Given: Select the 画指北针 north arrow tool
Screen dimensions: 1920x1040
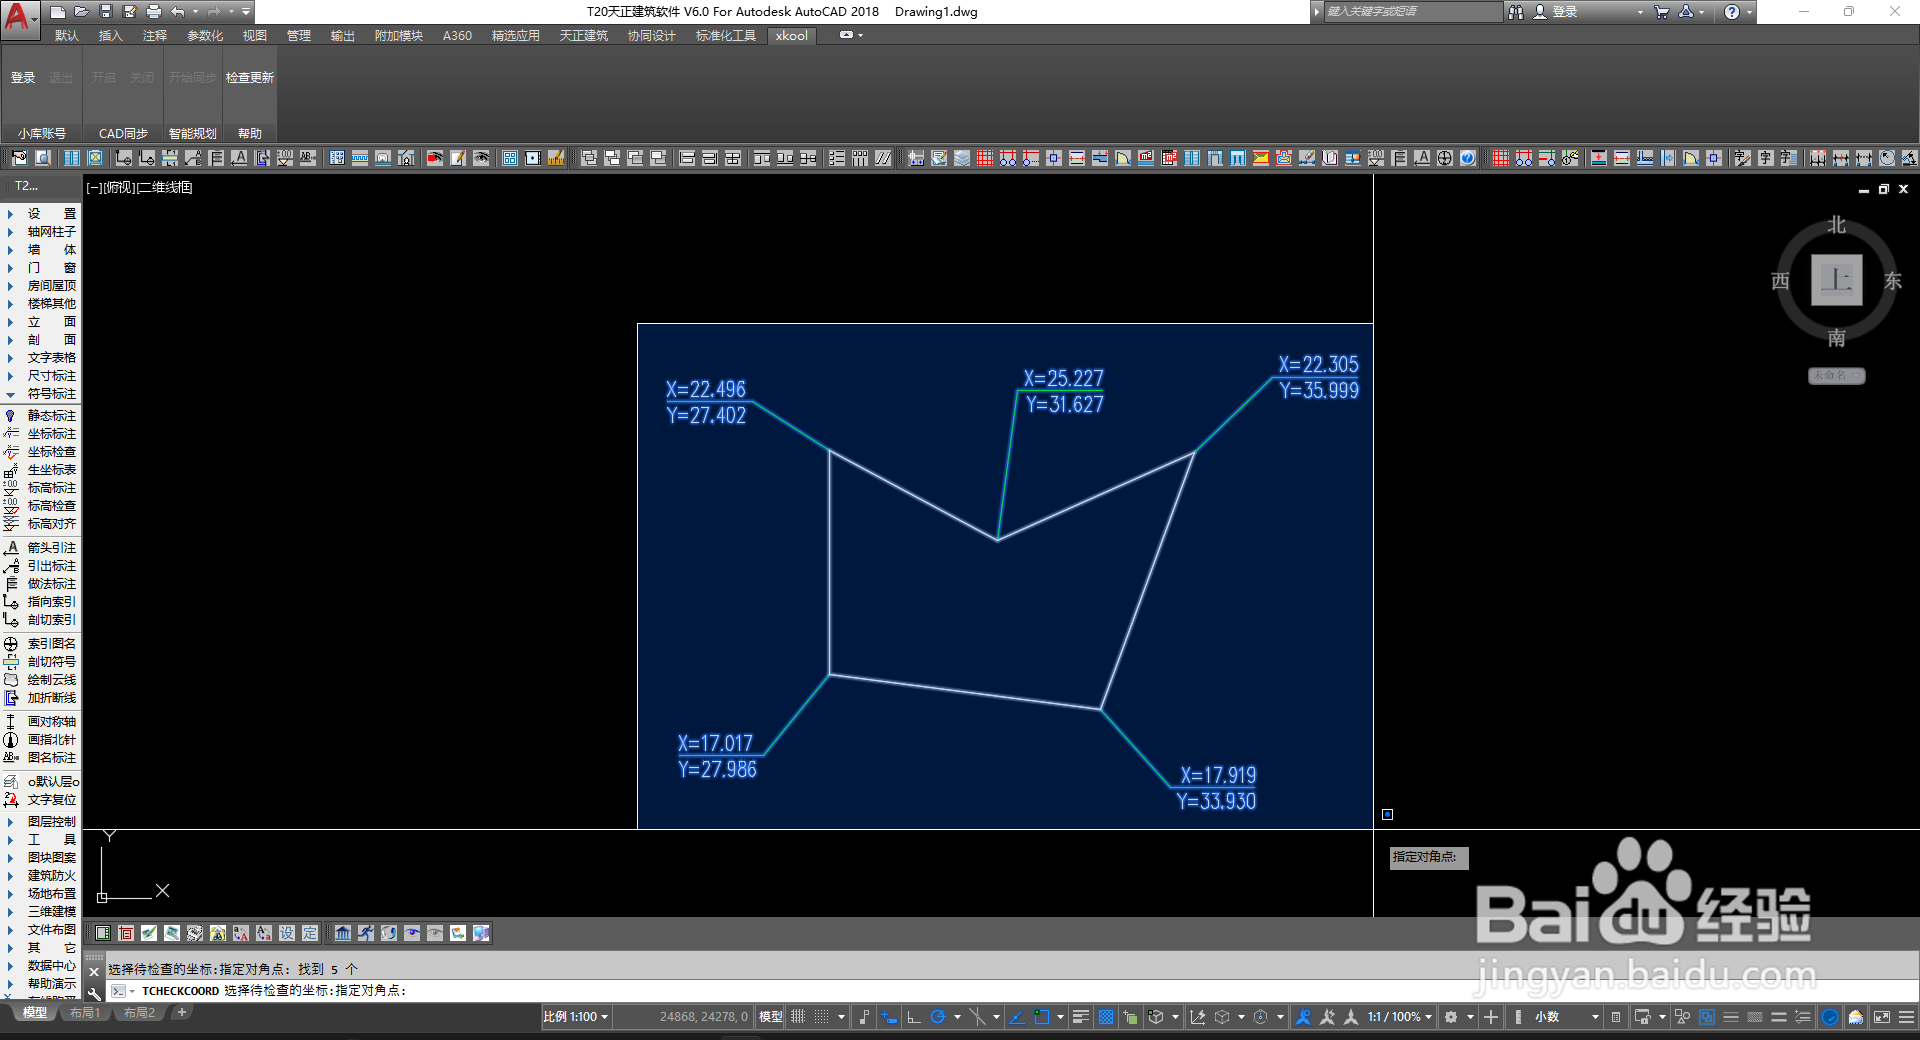Looking at the screenshot, I should click(x=40, y=740).
